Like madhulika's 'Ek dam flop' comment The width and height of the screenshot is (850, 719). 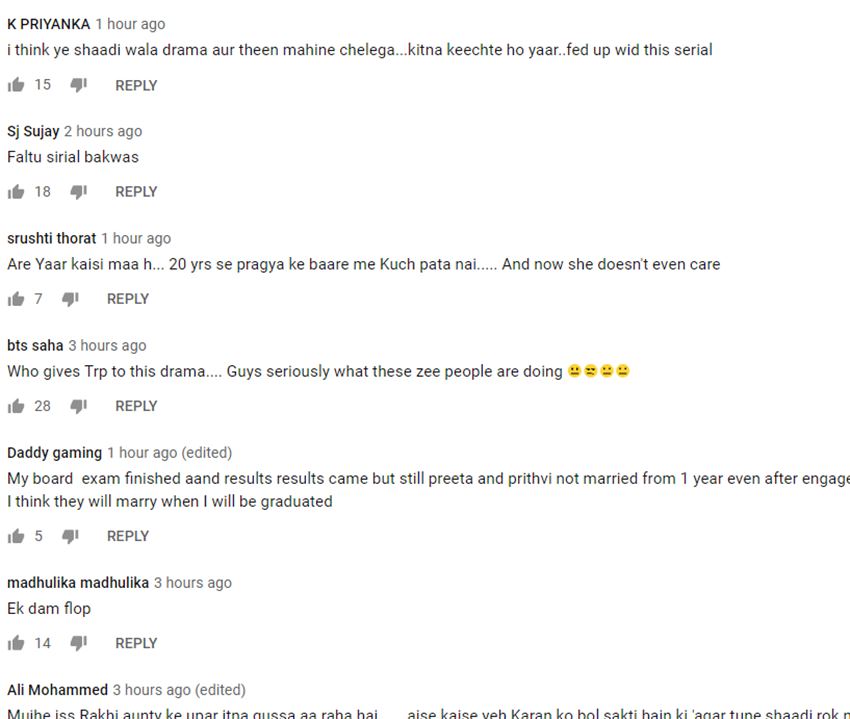[16, 643]
